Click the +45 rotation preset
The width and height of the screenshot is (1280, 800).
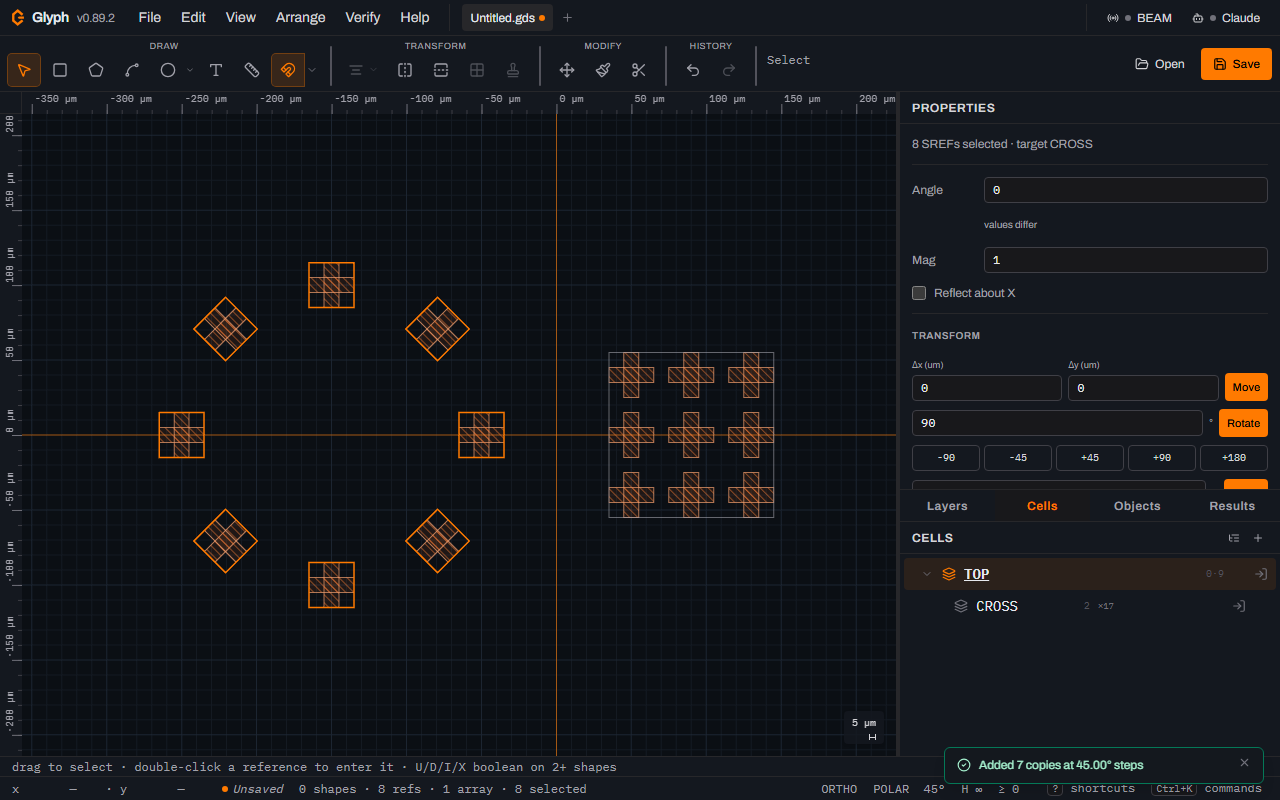pos(1090,458)
